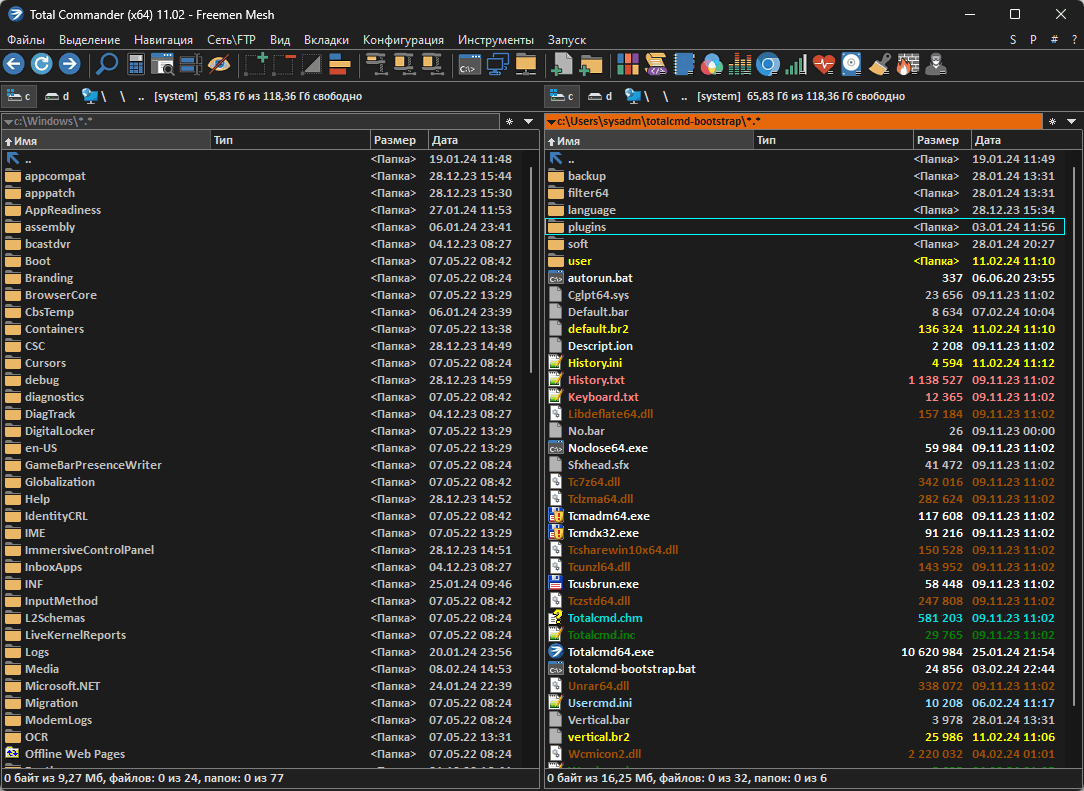Viewport: 1084px width, 791px height.
Task: Sort the left panel by Дата column header
Action: 446,141
